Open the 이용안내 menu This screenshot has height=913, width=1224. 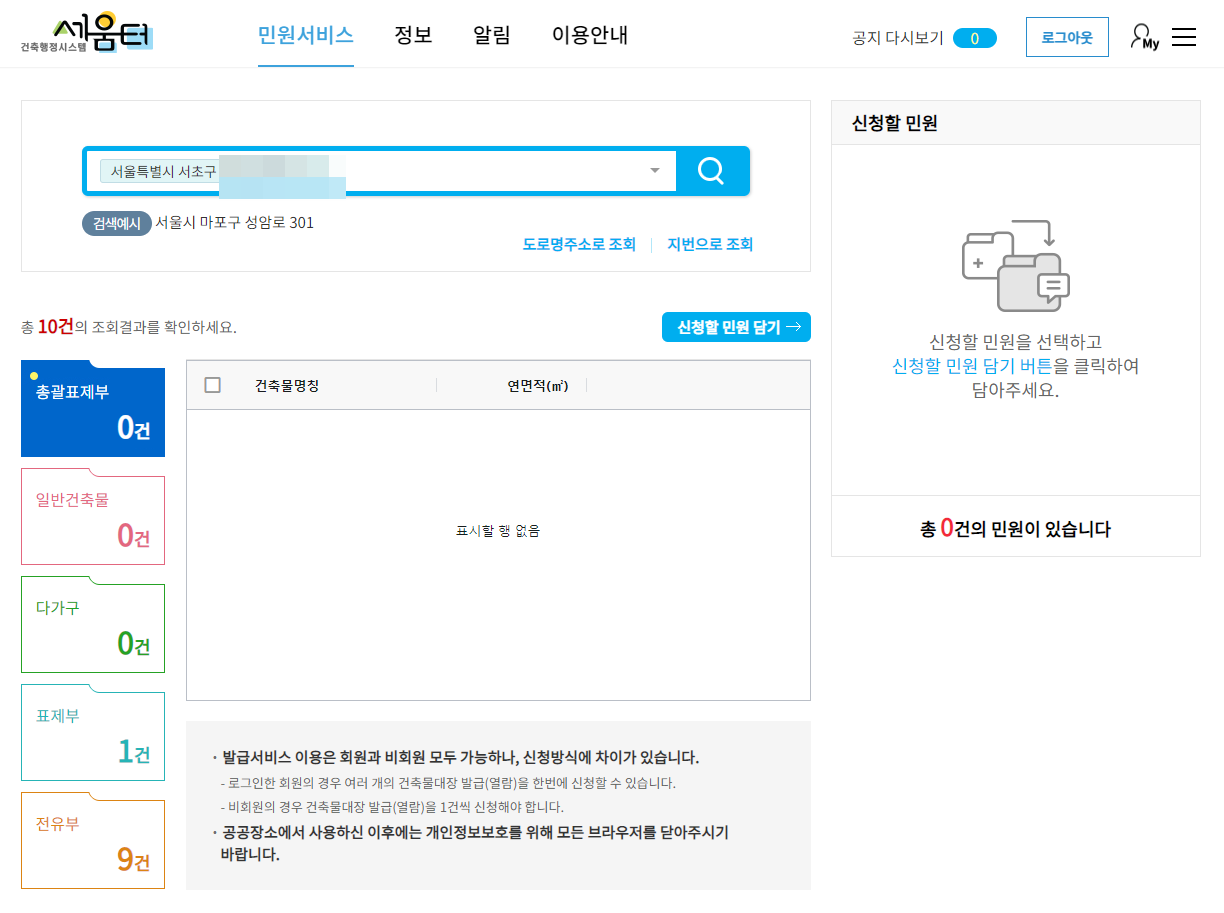590,35
